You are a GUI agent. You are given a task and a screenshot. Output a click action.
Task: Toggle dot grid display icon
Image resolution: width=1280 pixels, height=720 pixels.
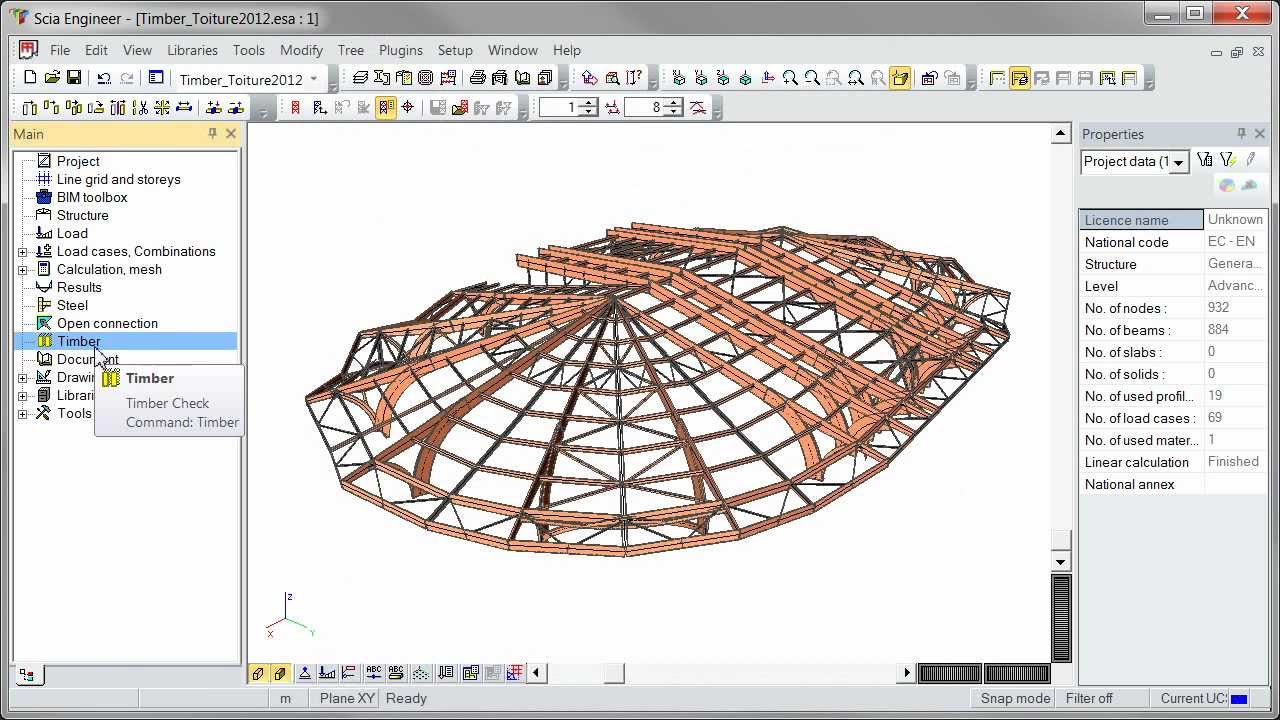tap(421, 673)
